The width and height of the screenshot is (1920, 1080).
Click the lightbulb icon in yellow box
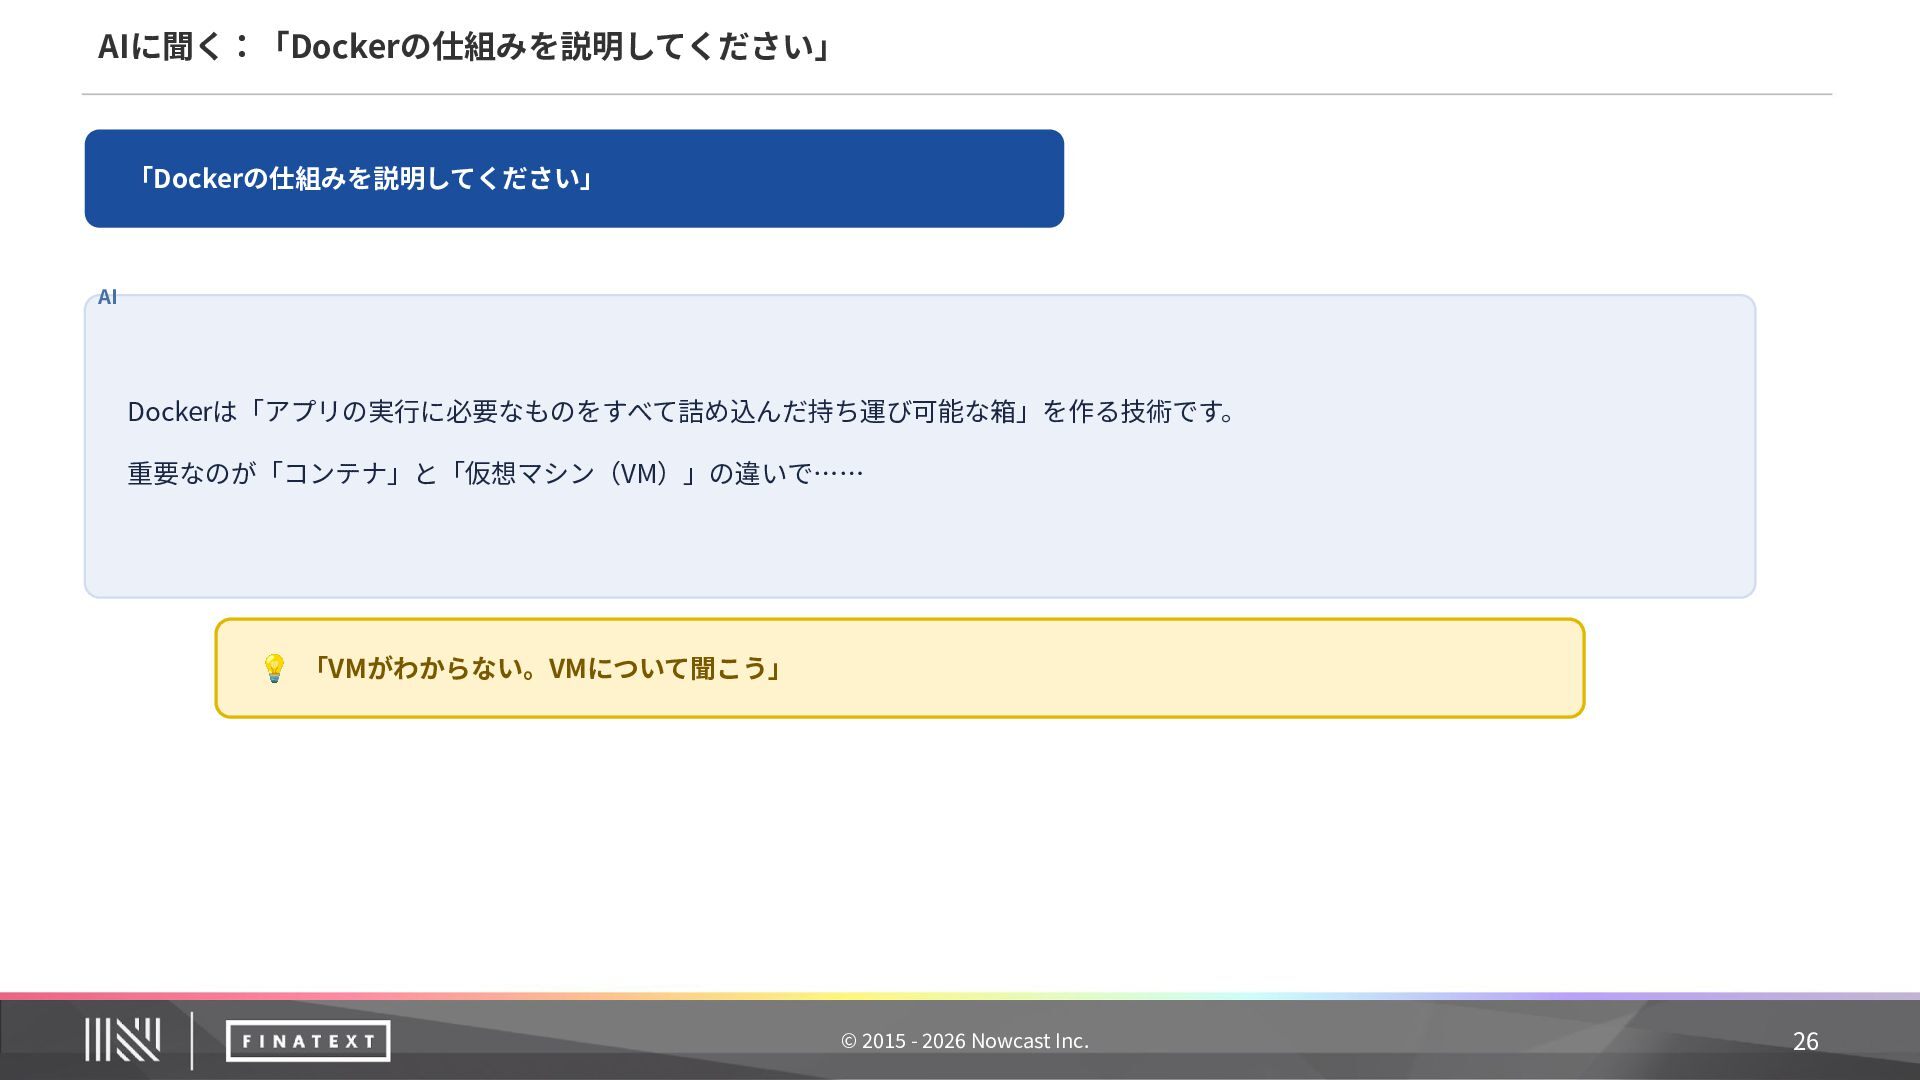pyautogui.click(x=274, y=668)
